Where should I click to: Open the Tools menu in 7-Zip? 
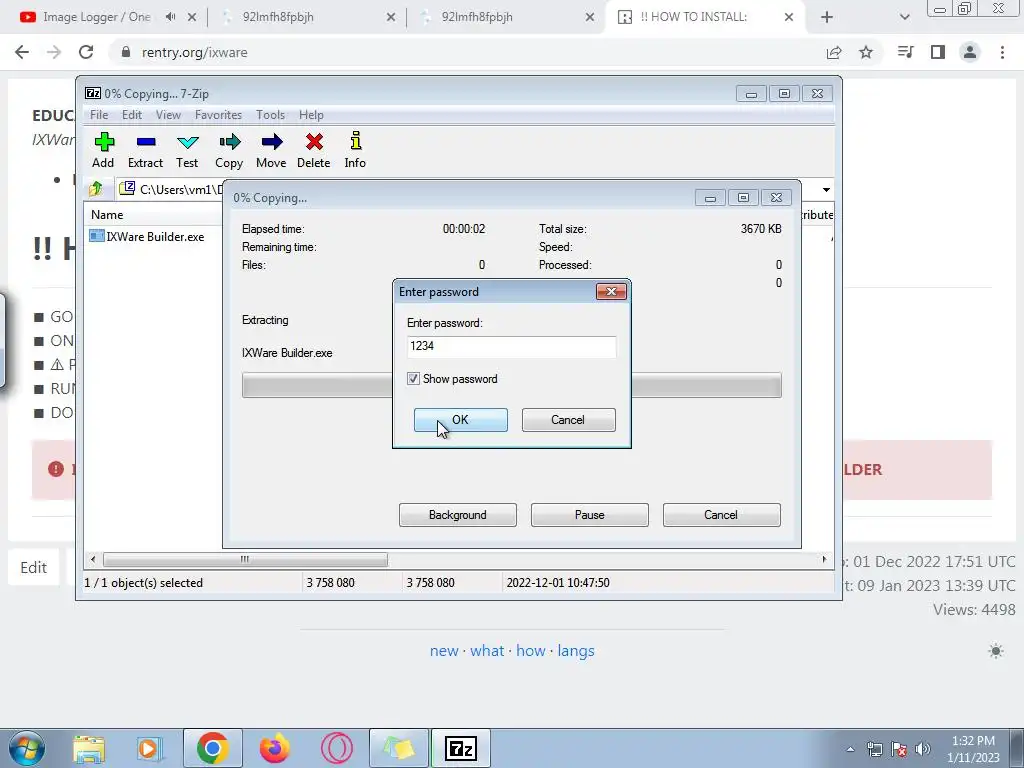tap(270, 115)
